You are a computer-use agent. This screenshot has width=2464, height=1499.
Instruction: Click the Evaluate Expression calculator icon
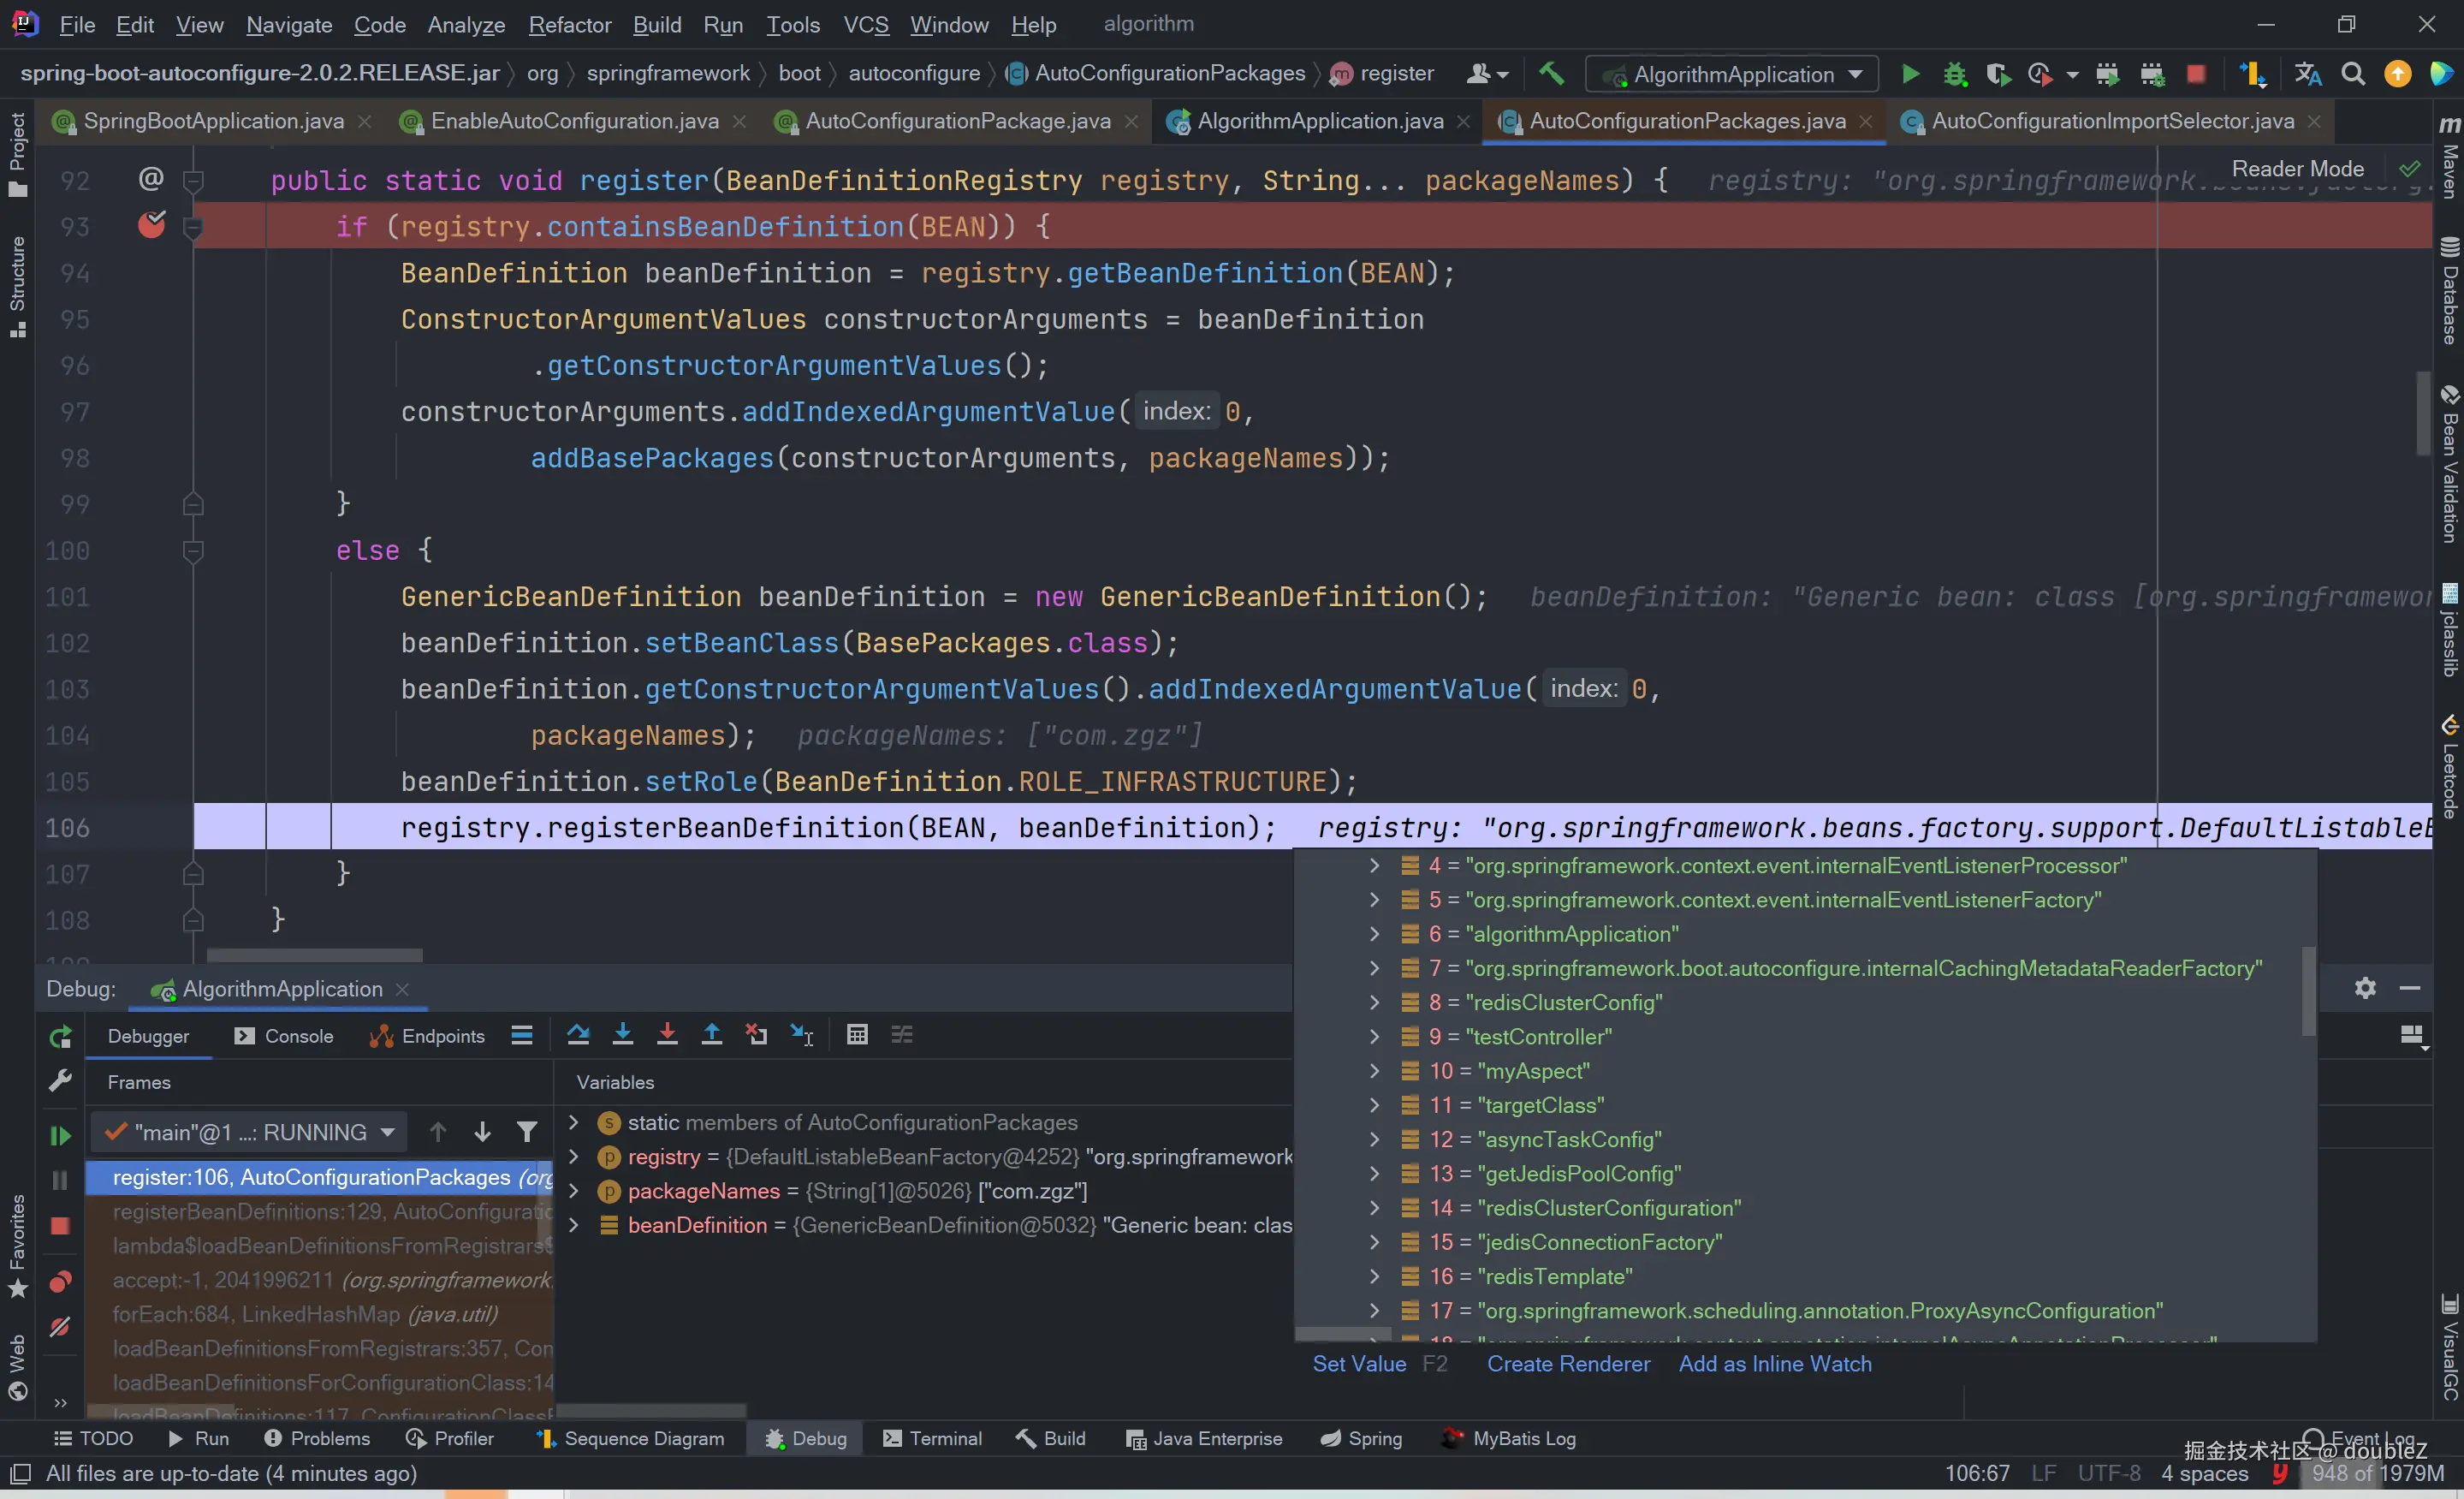point(857,1035)
